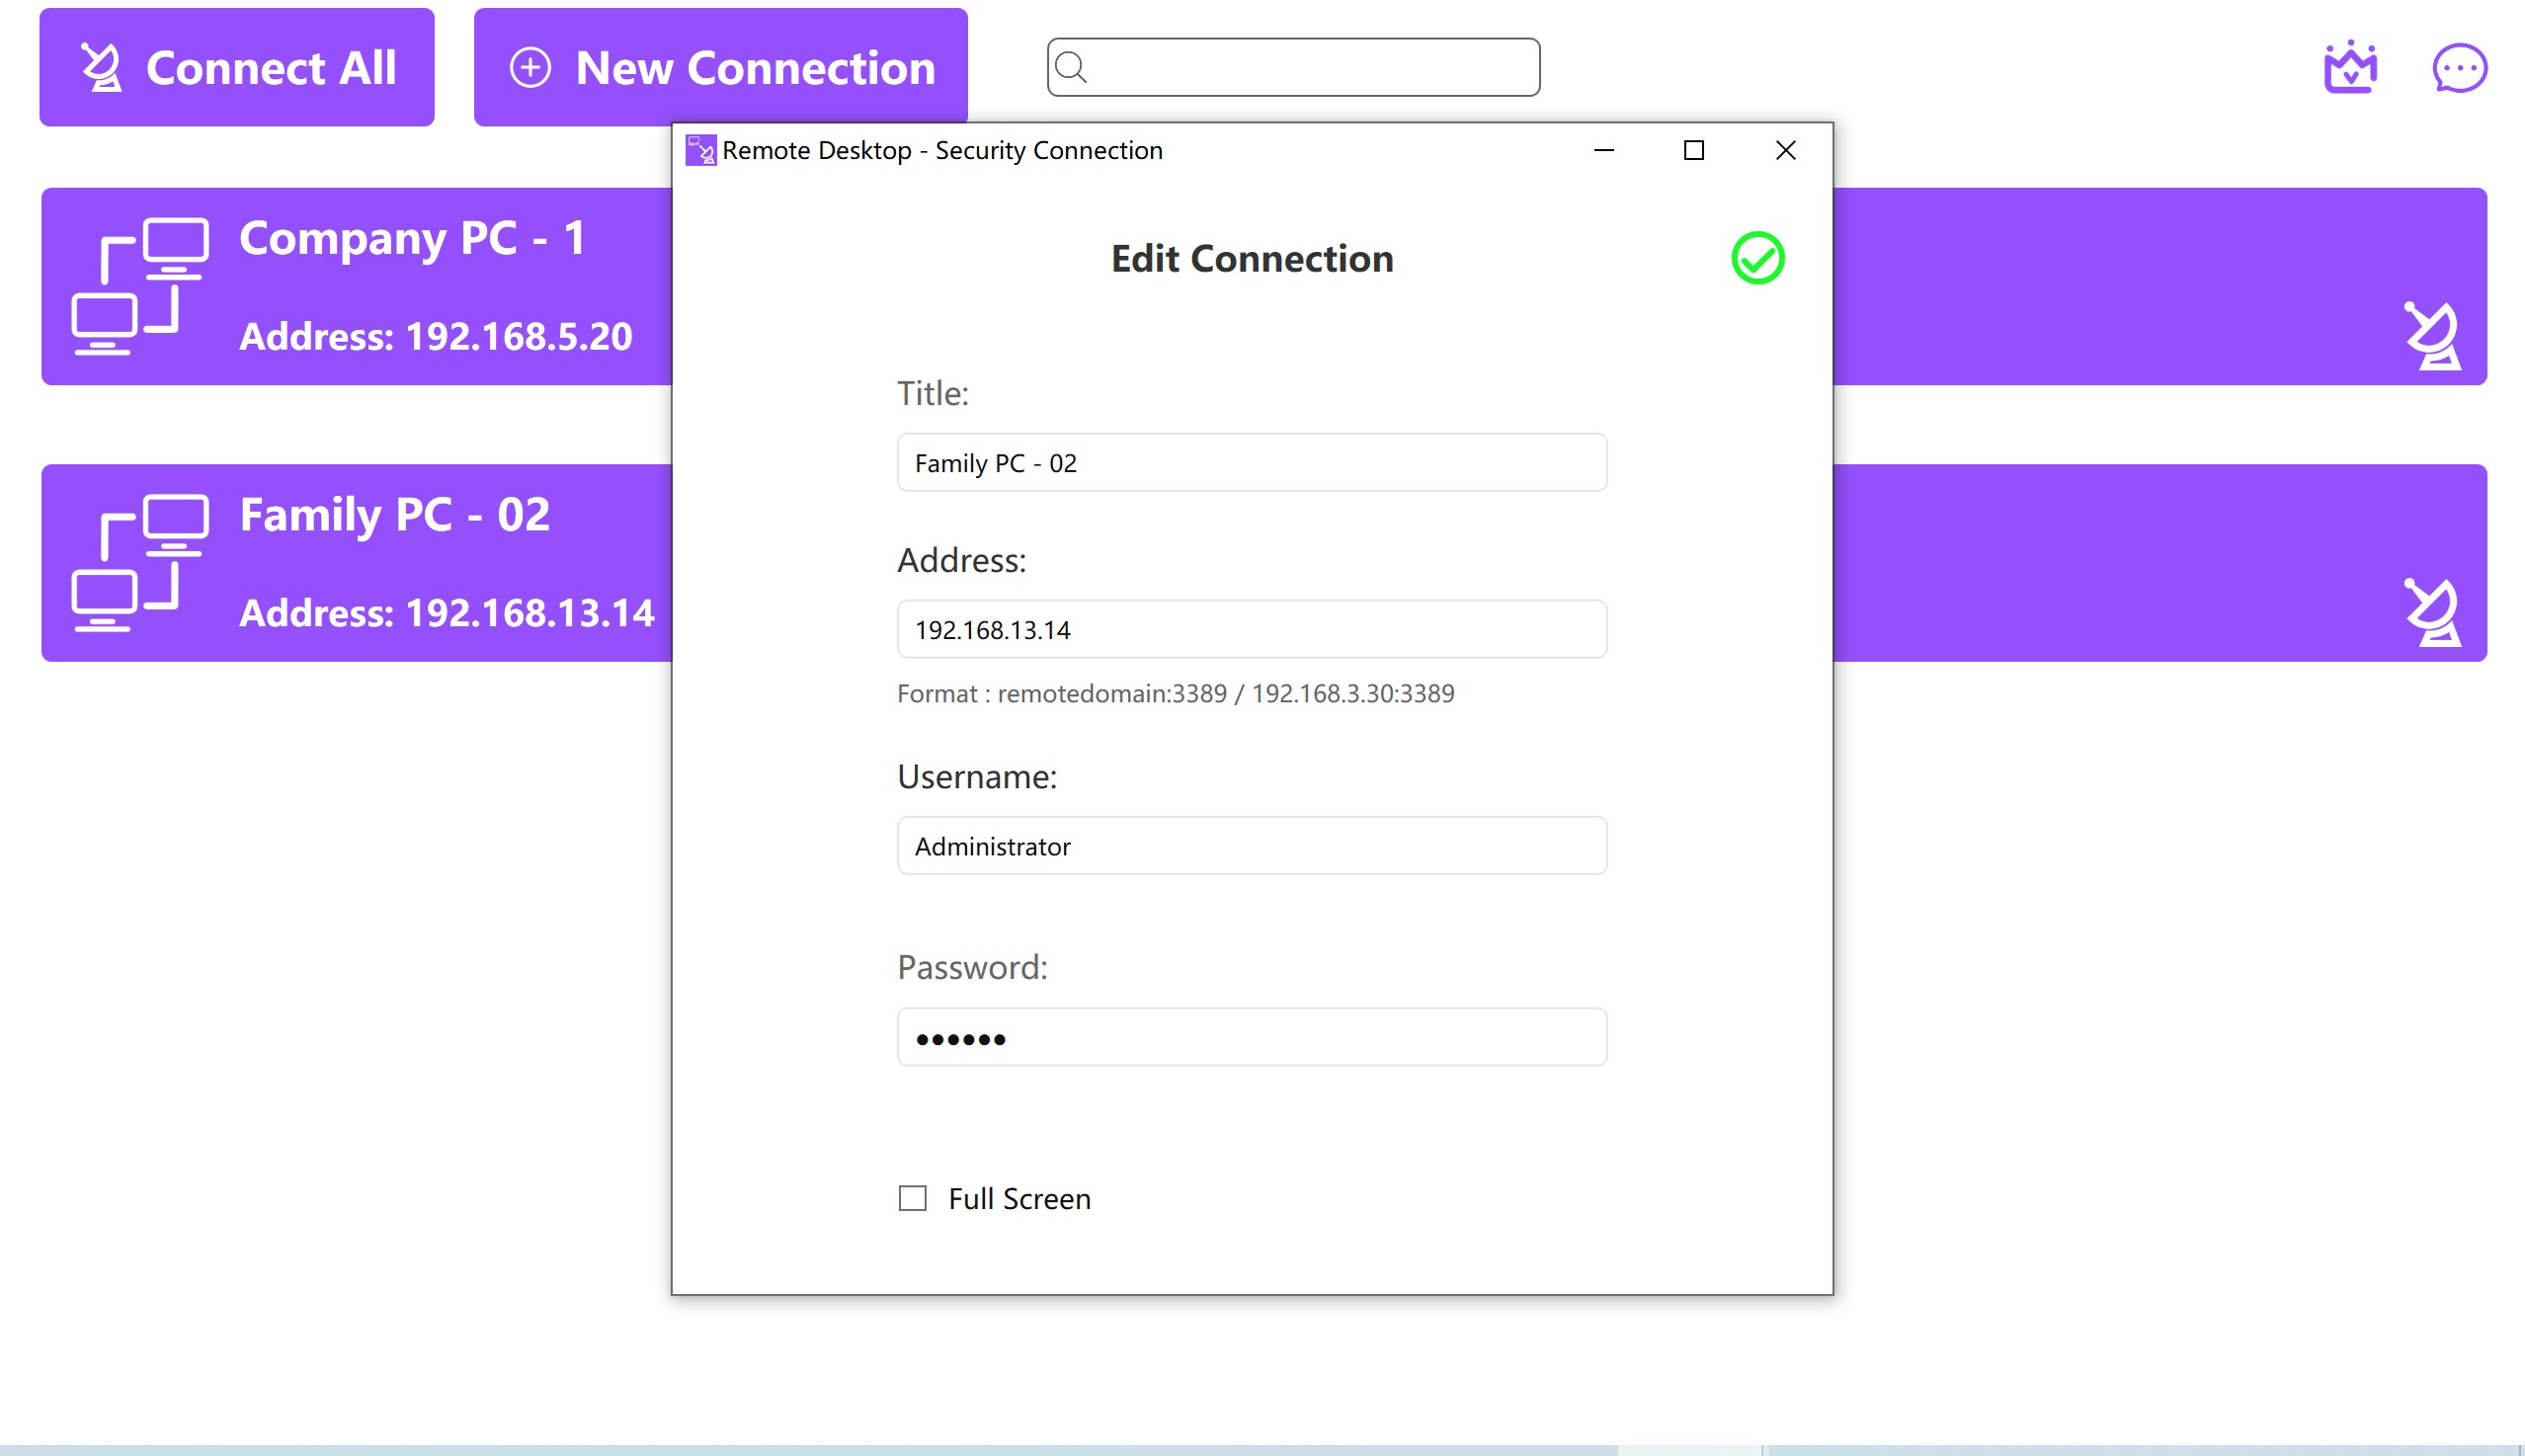
Task: Click Connect All
Action: click(x=236, y=66)
